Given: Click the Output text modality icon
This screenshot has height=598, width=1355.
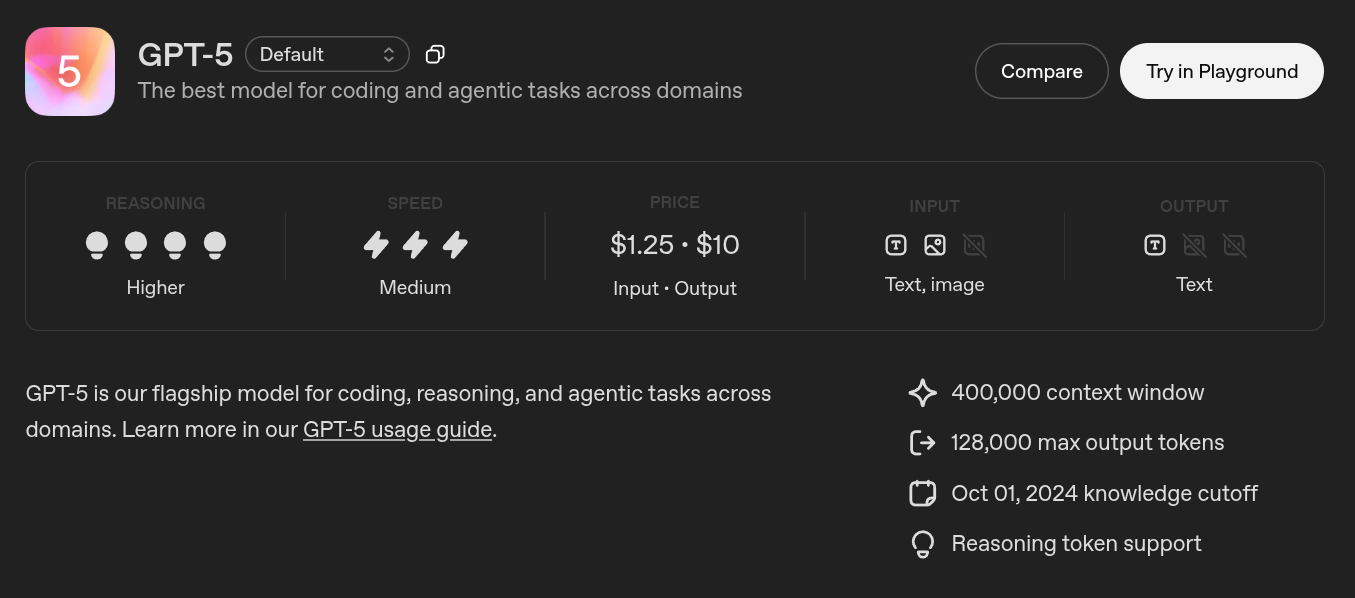Looking at the screenshot, I should tap(1155, 244).
